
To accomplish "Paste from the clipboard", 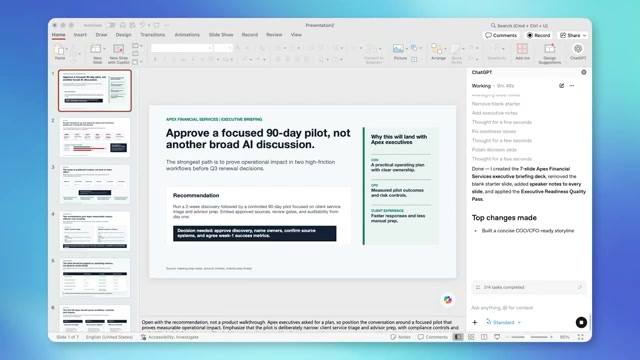I will click(60, 52).
